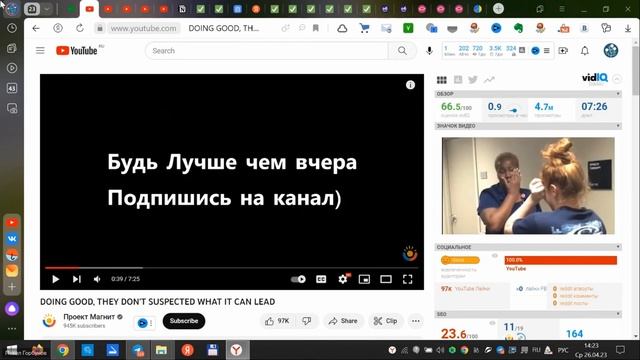Open VK from the browser sidebar
Viewport: 640px width, 360px height.
point(12,239)
